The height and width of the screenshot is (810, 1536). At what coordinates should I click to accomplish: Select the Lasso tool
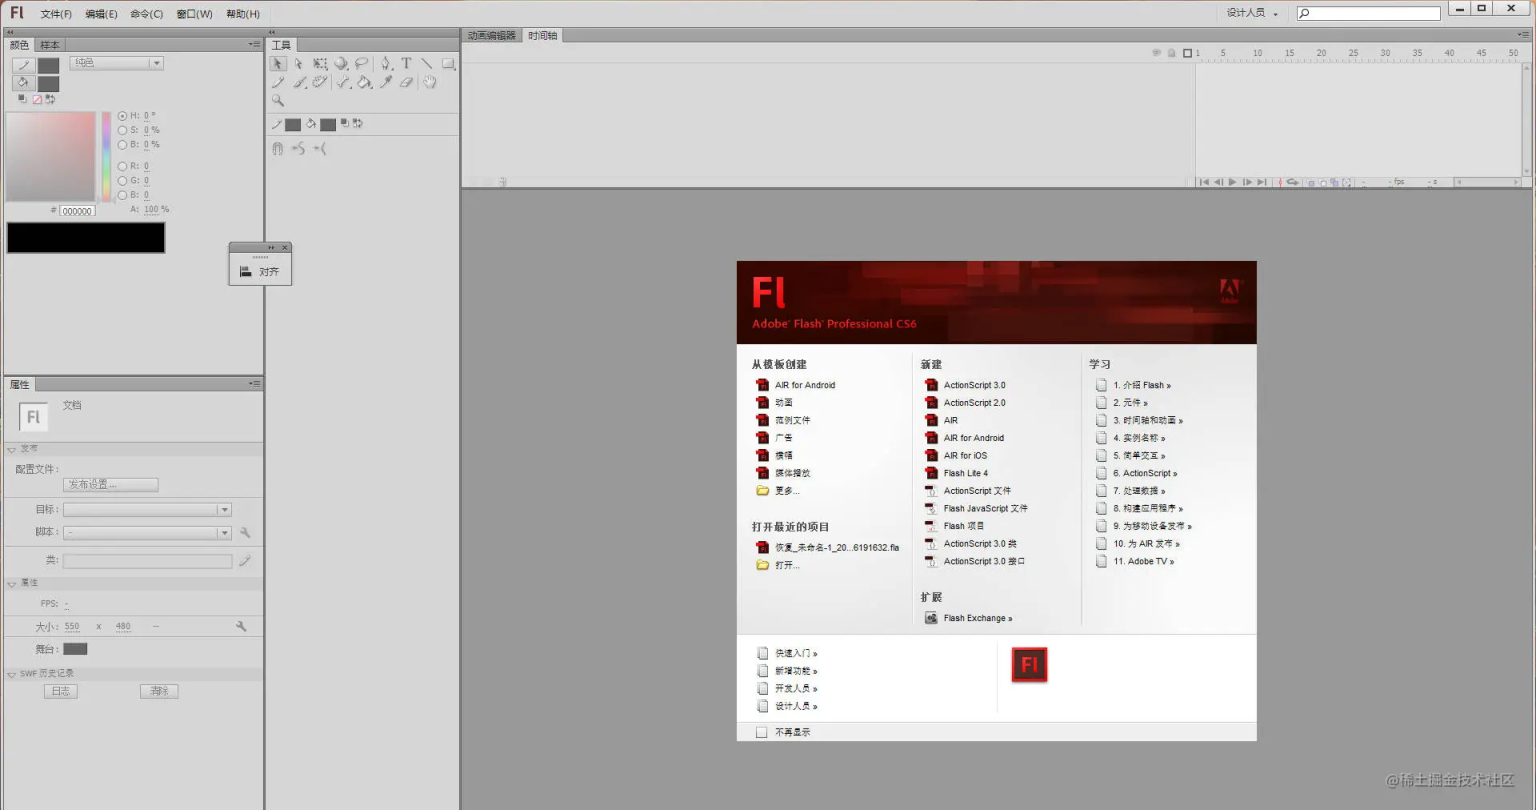[361, 63]
